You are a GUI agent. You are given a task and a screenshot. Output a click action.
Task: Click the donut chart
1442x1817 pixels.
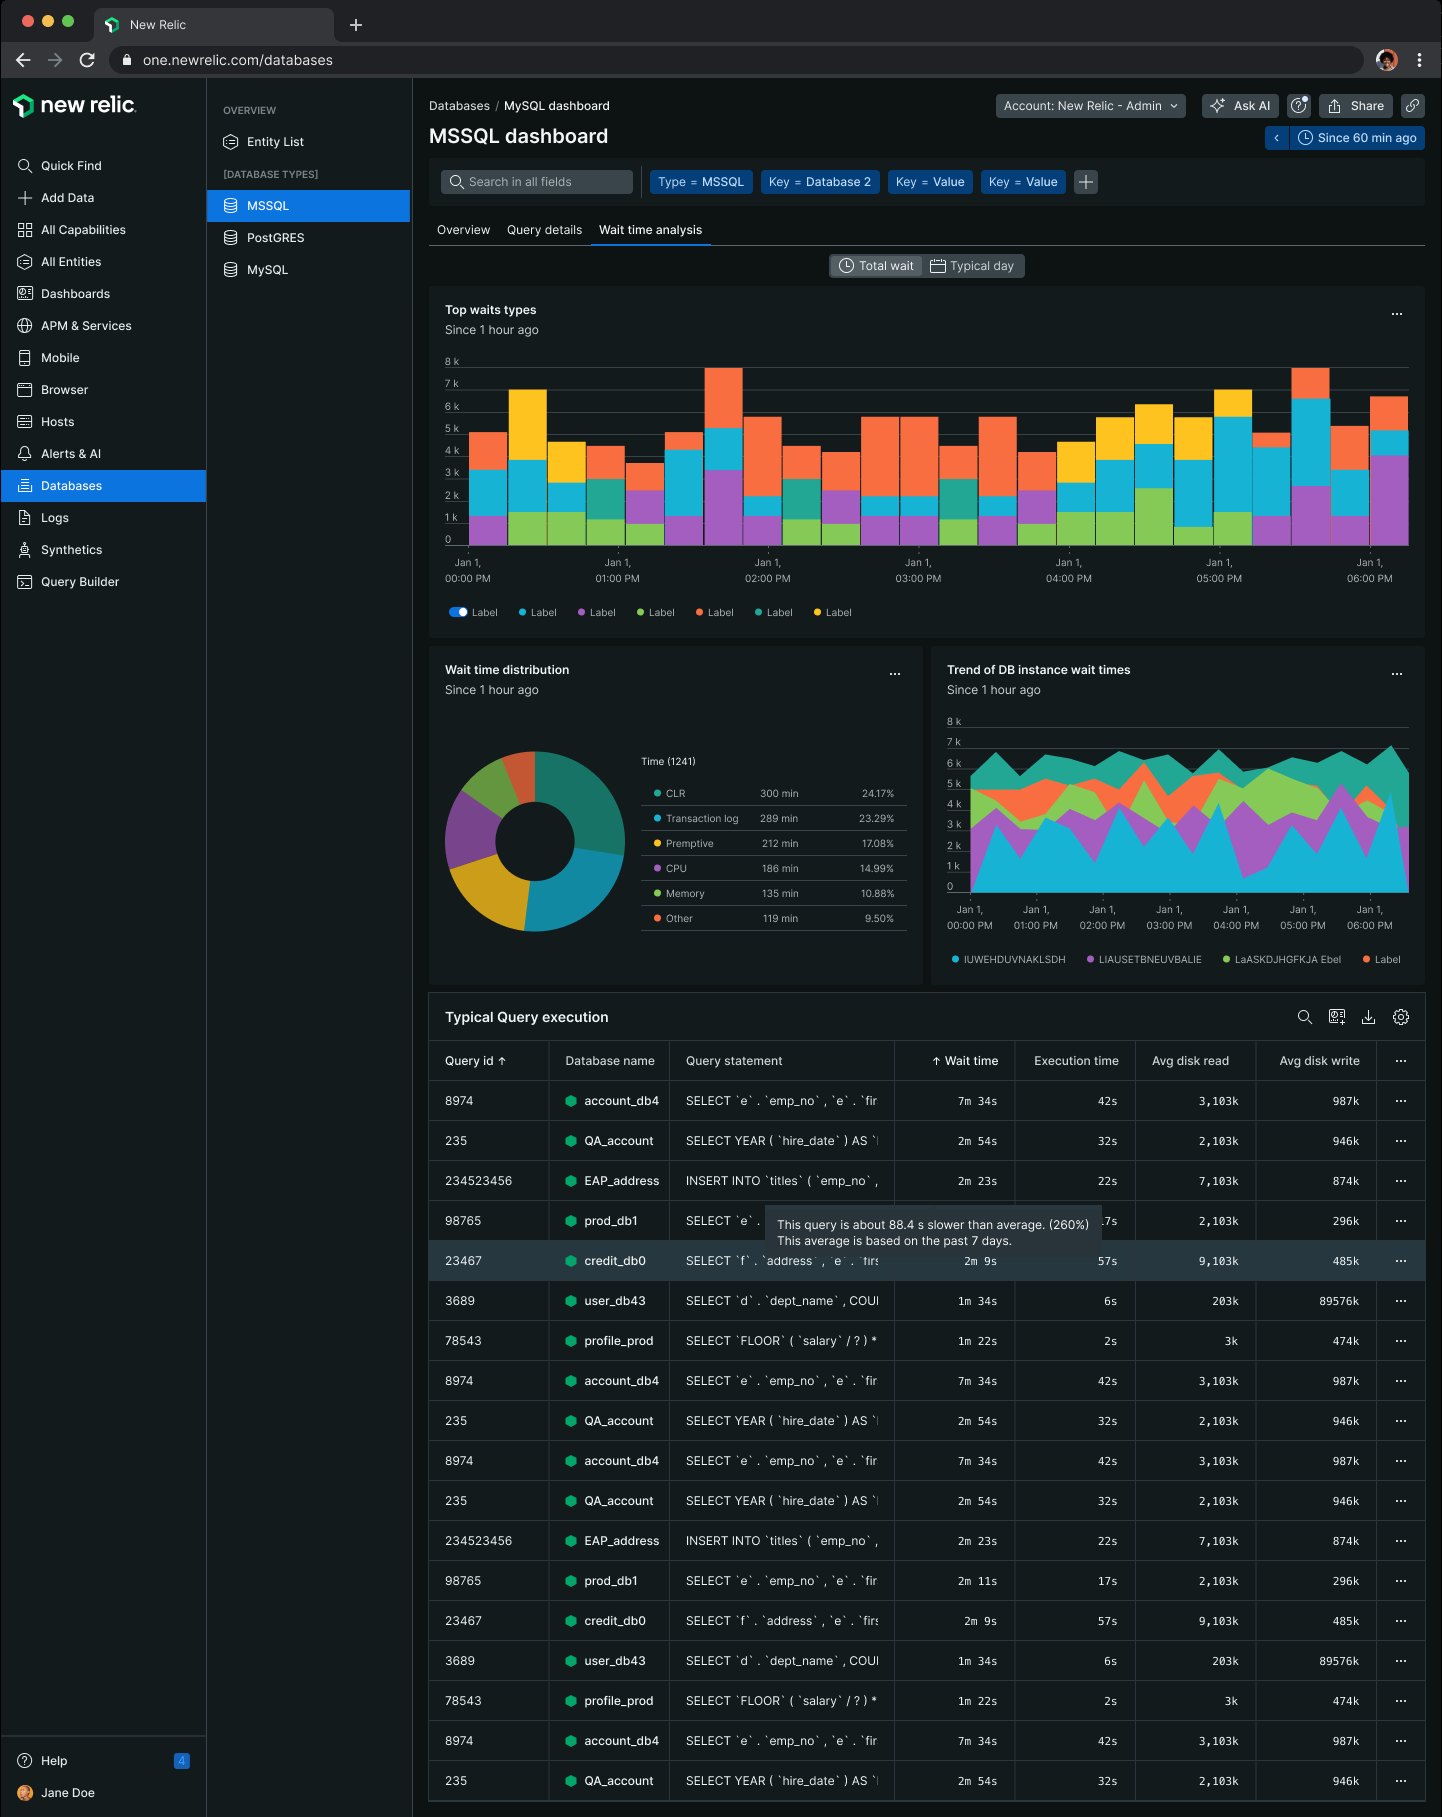click(535, 841)
